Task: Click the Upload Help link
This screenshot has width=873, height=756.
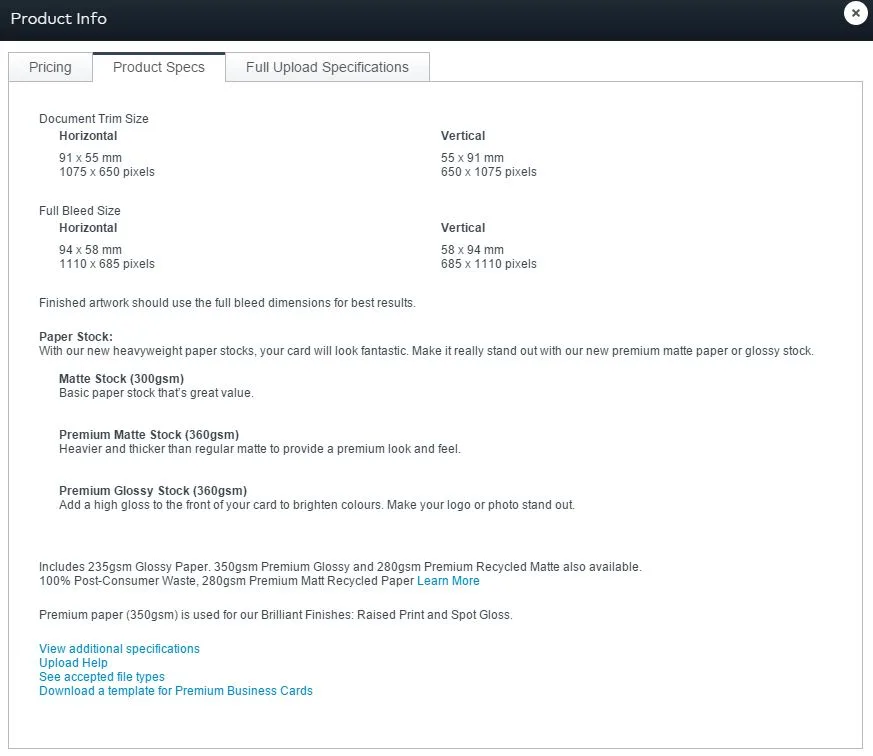Action: [73, 662]
